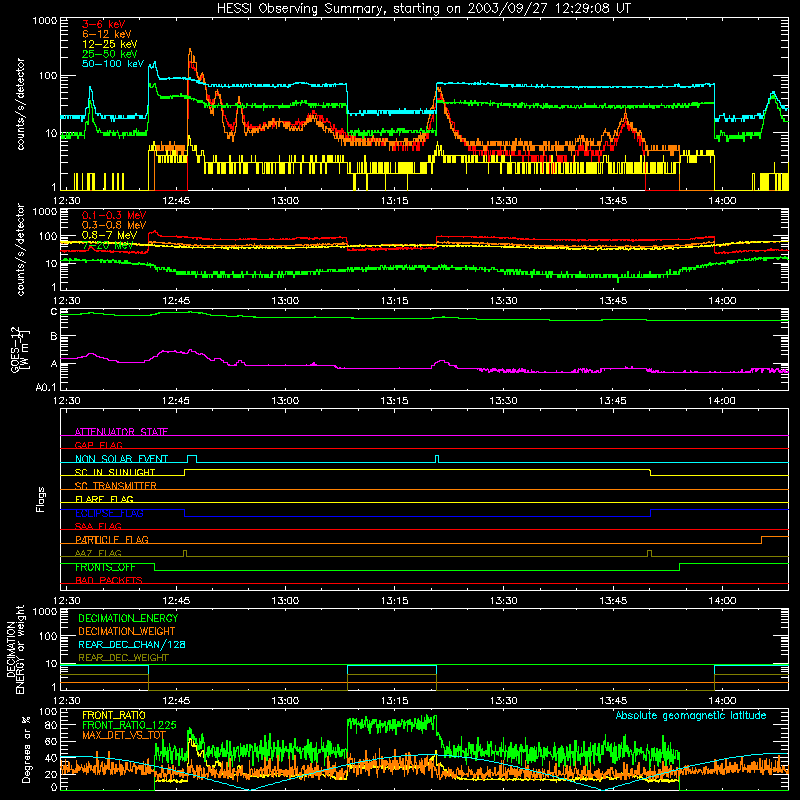Click the SAA_FLAG label

[98, 526]
